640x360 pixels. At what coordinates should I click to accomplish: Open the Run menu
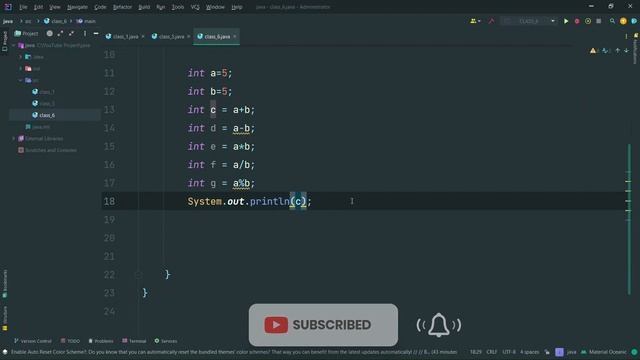(161, 7)
